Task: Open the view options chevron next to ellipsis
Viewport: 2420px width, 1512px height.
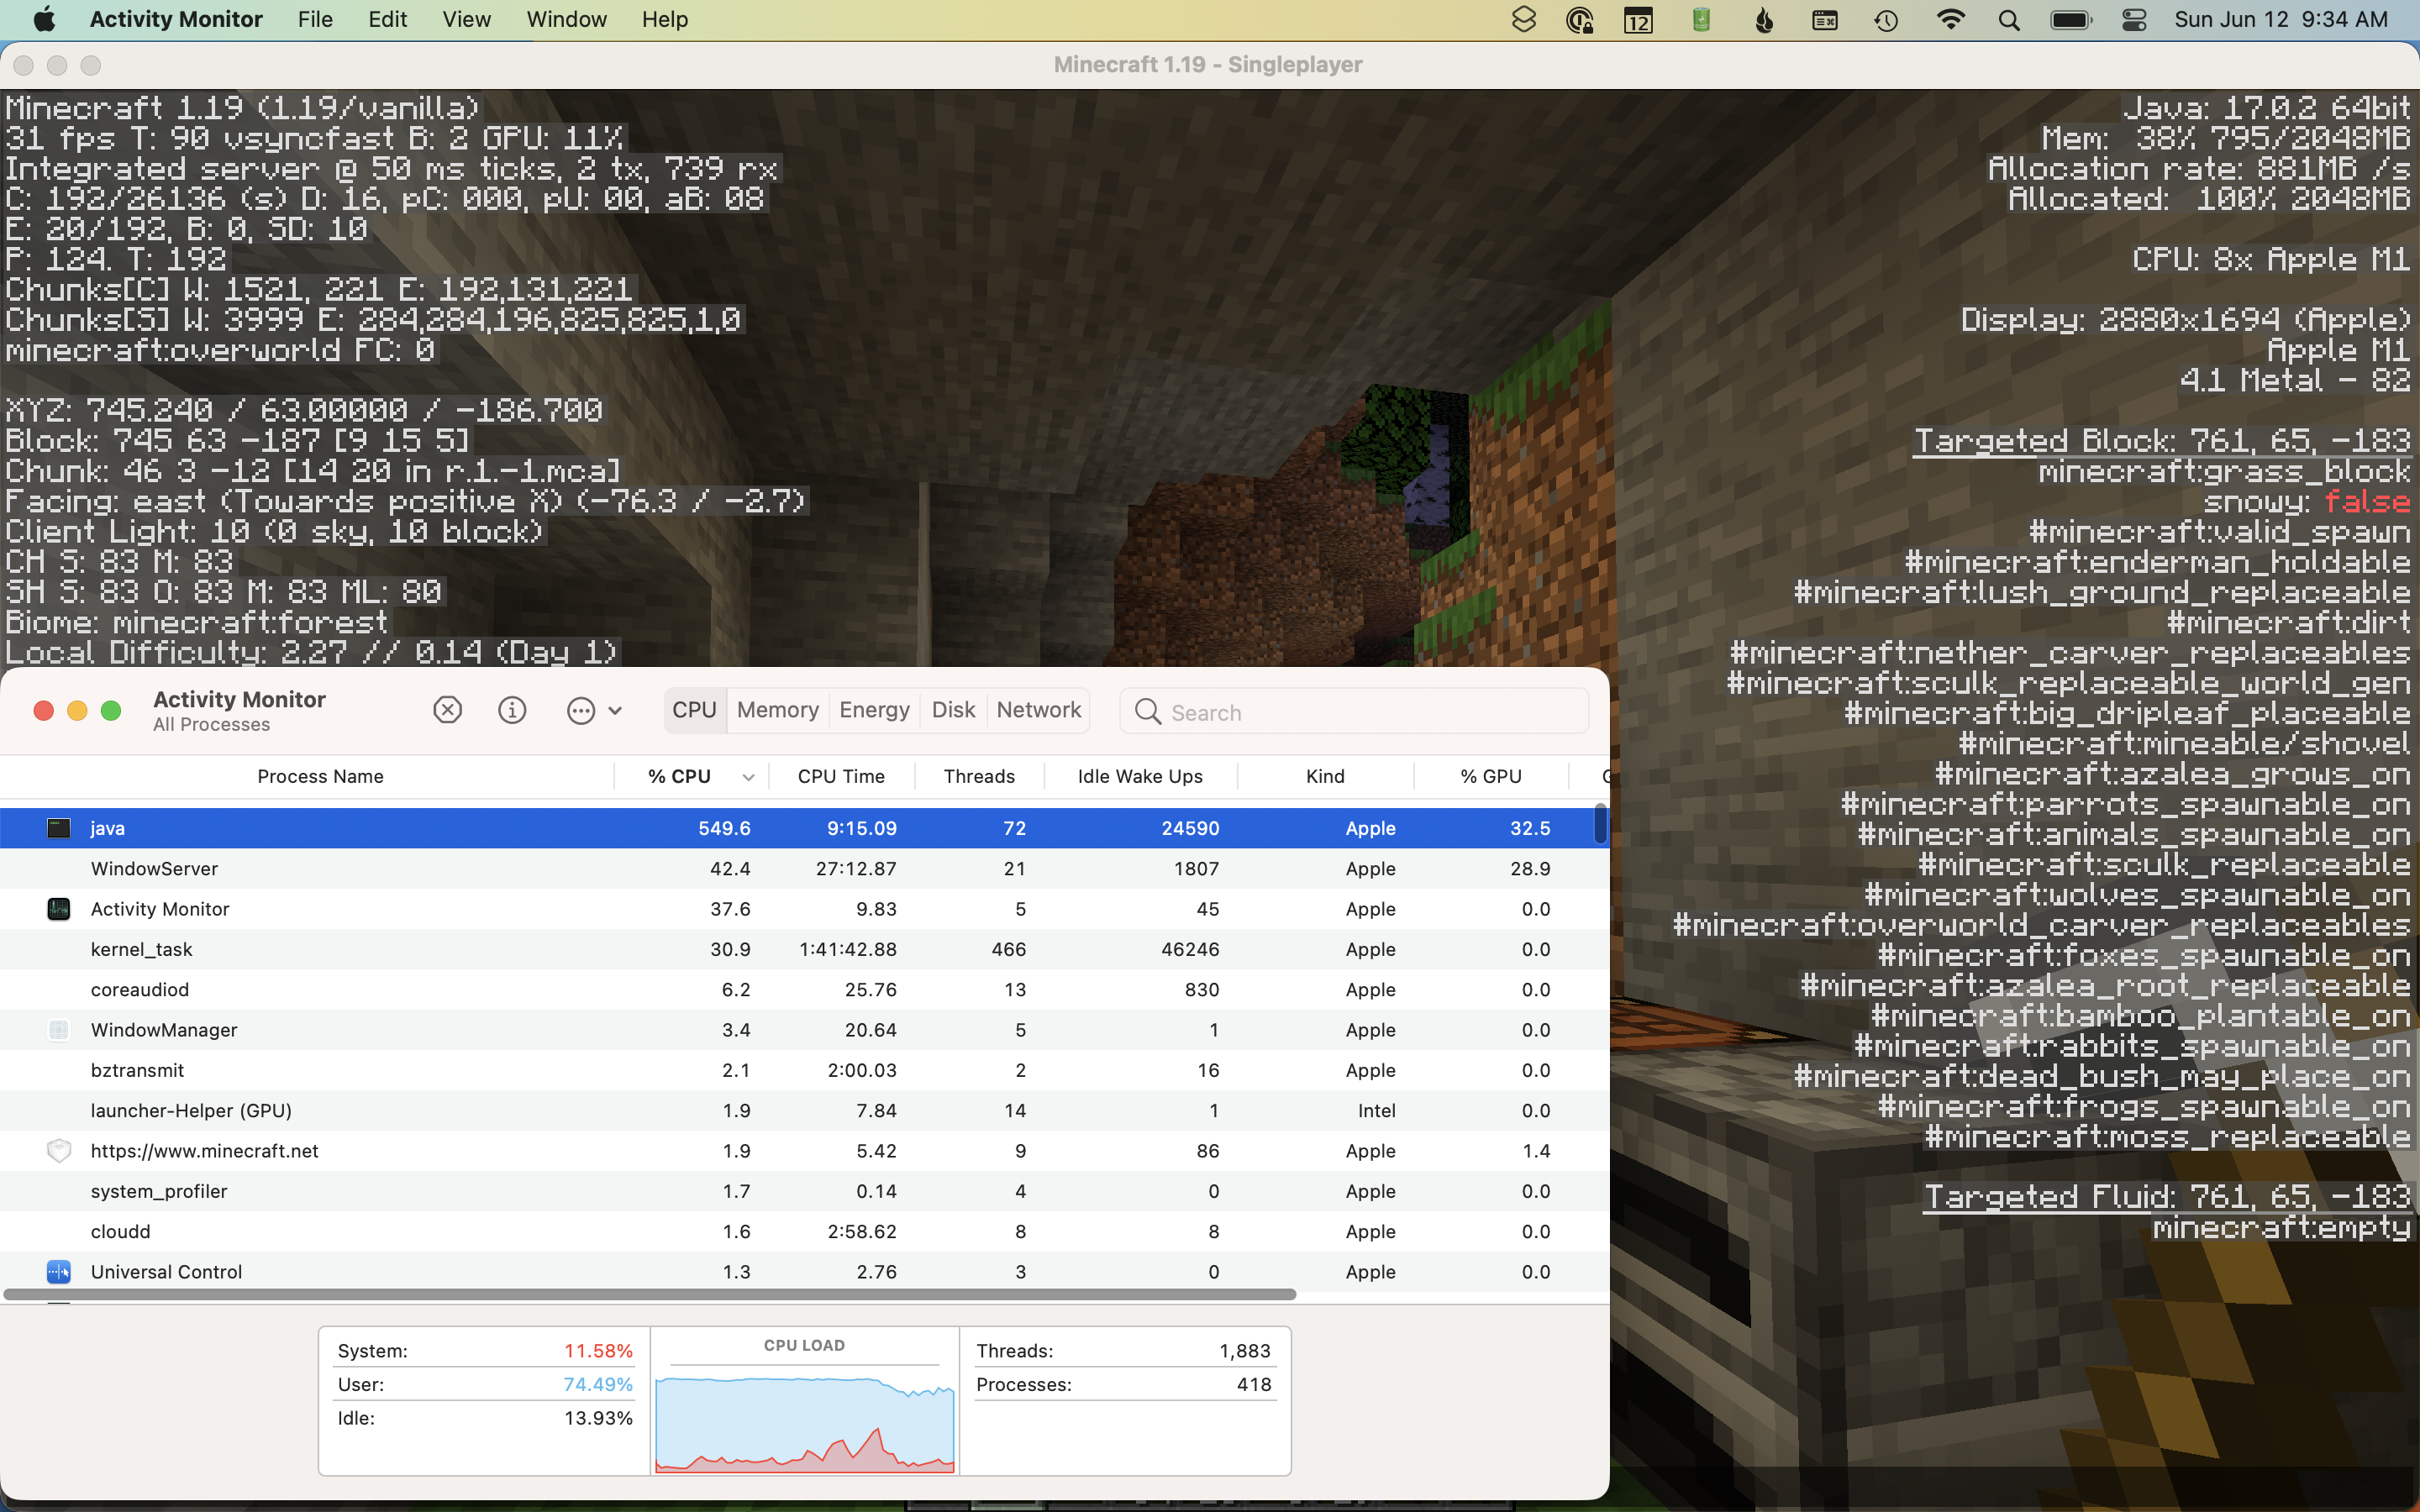Action: tap(617, 711)
